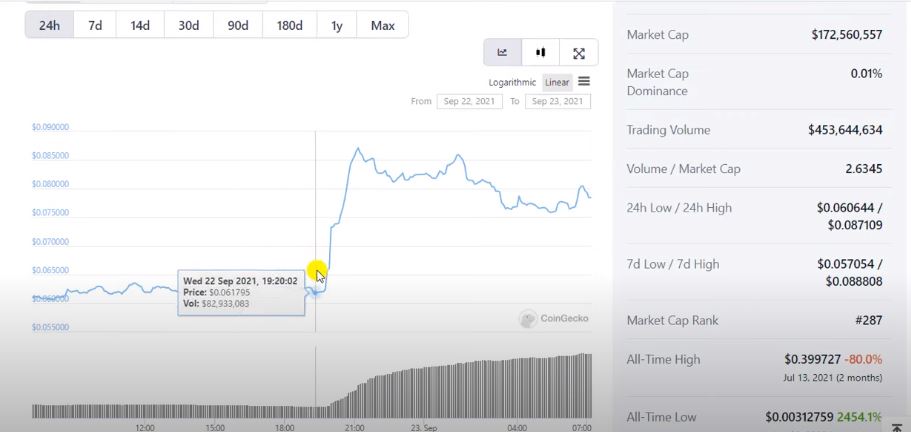Switch to line chart view icon

tap(503, 53)
